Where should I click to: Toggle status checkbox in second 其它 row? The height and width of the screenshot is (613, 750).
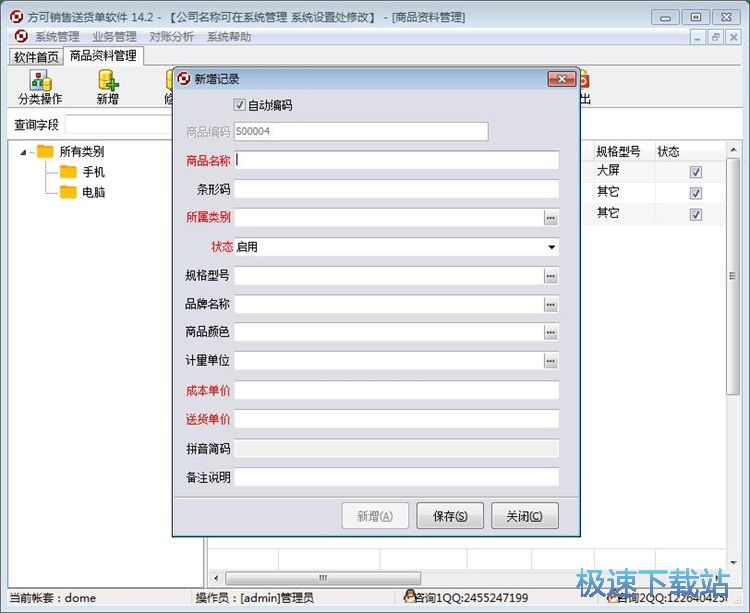coord(696,193)
